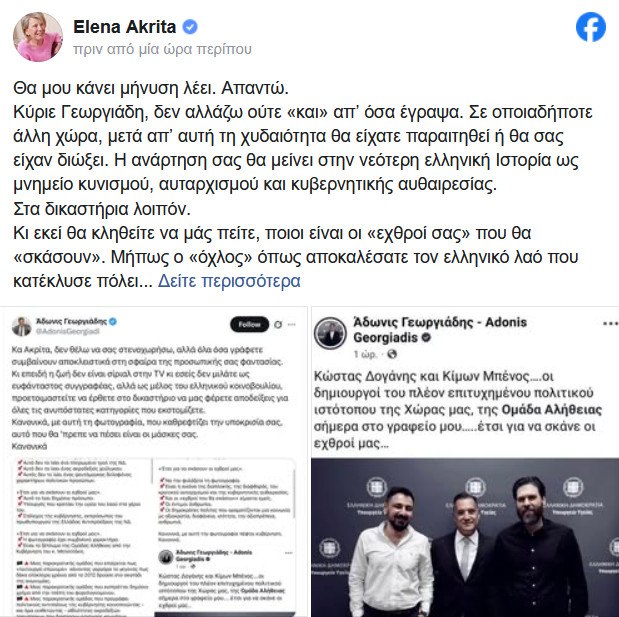This screenshot has width=619, height=617.
Task: Click the Follow button on the tweet
Action: coord(249,324)
